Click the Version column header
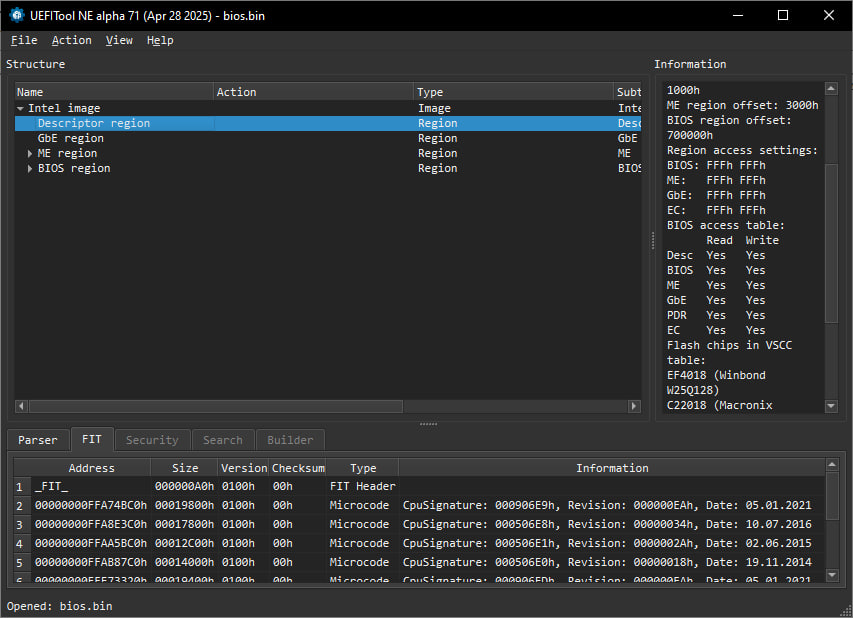853x618 pixels. pyautogui.click(x=244, y=468)
